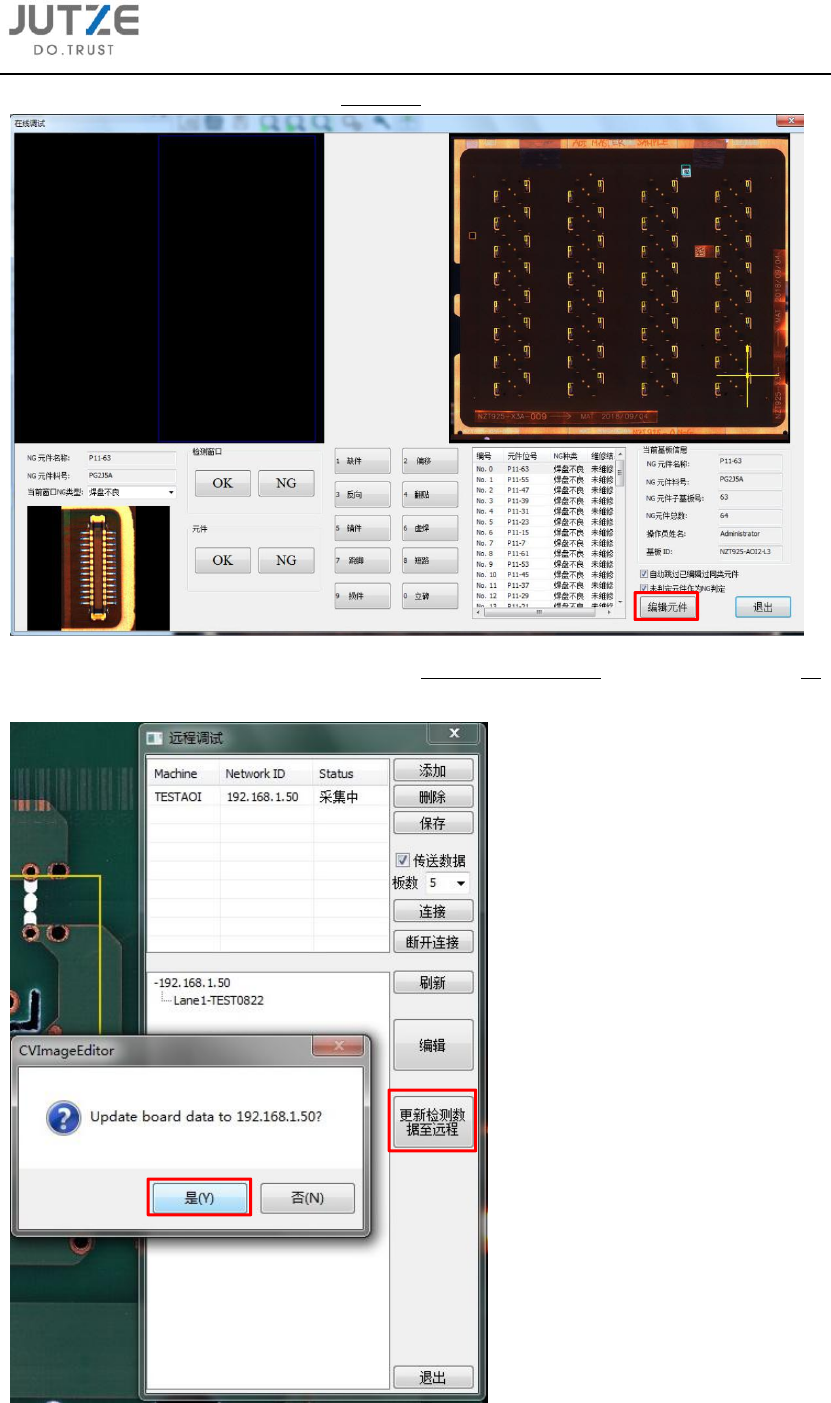Click 删除 in the 远程调试 window
831x1403 pixels.
(x=433, y=797)
